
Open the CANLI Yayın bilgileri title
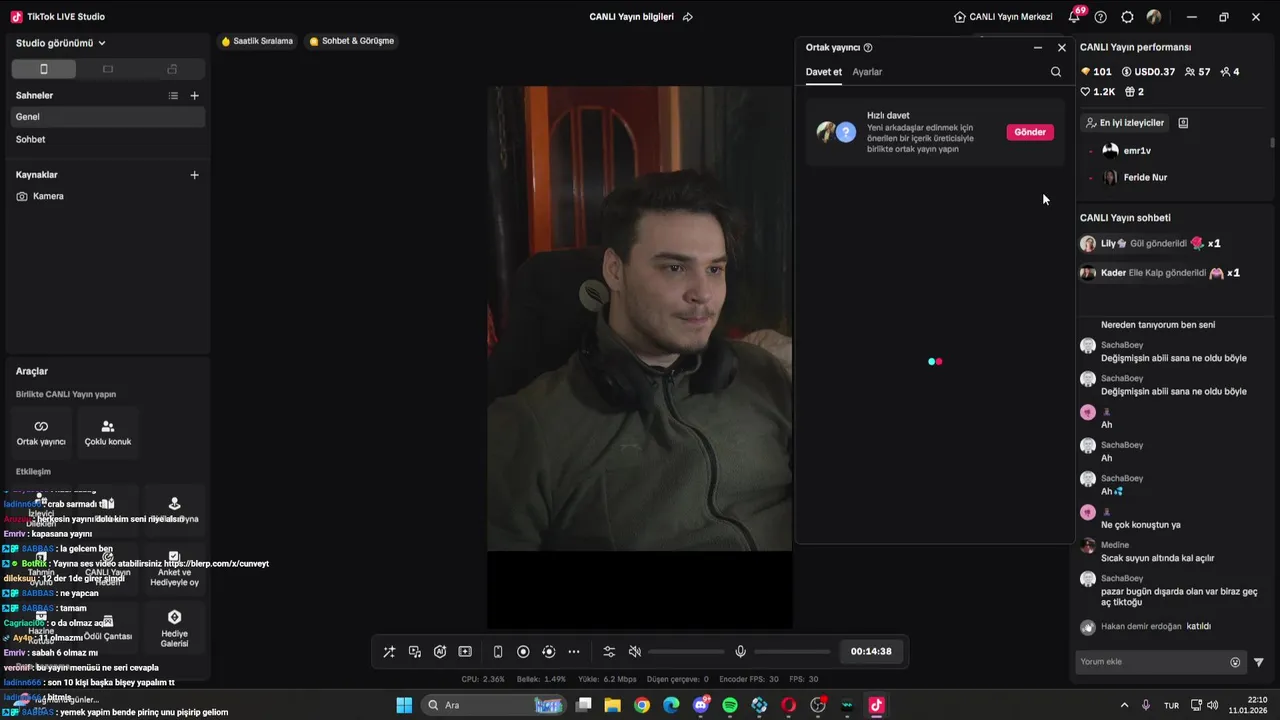pos(631,17)
